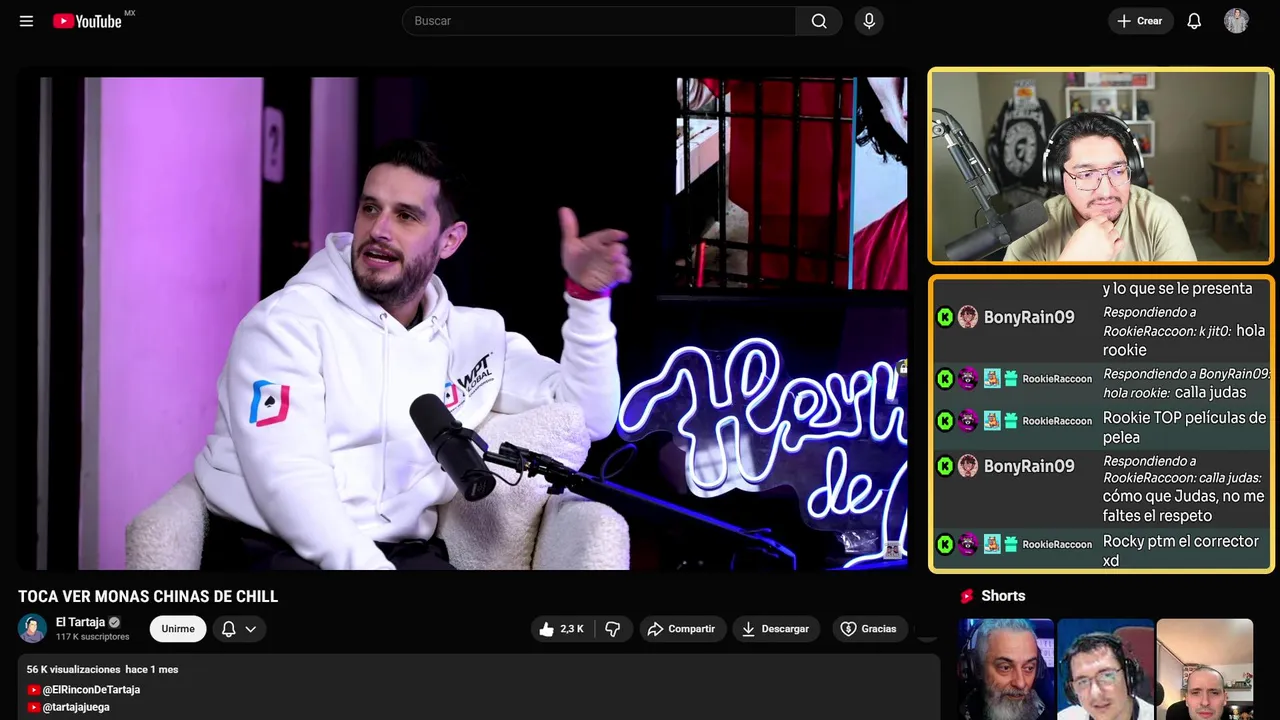Image resolution: width=1280 pixels, height=720 pixels.
Task: Open the Crear create menu
Action: coord(1140,21)
